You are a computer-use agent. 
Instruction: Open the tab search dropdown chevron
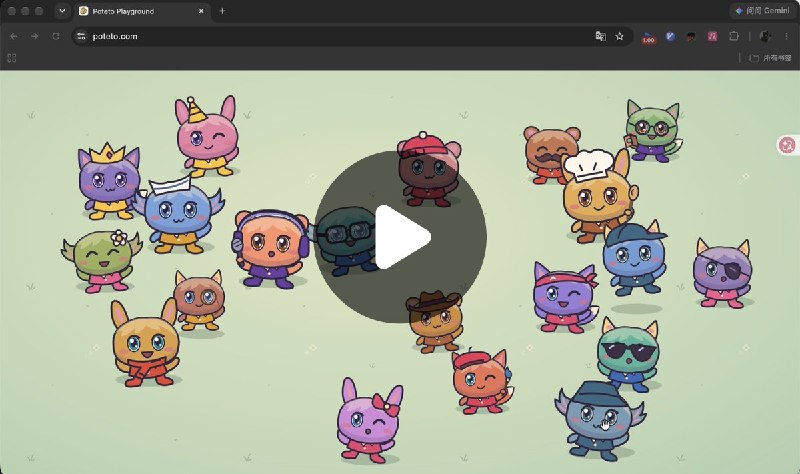click(x=62, y=11)
